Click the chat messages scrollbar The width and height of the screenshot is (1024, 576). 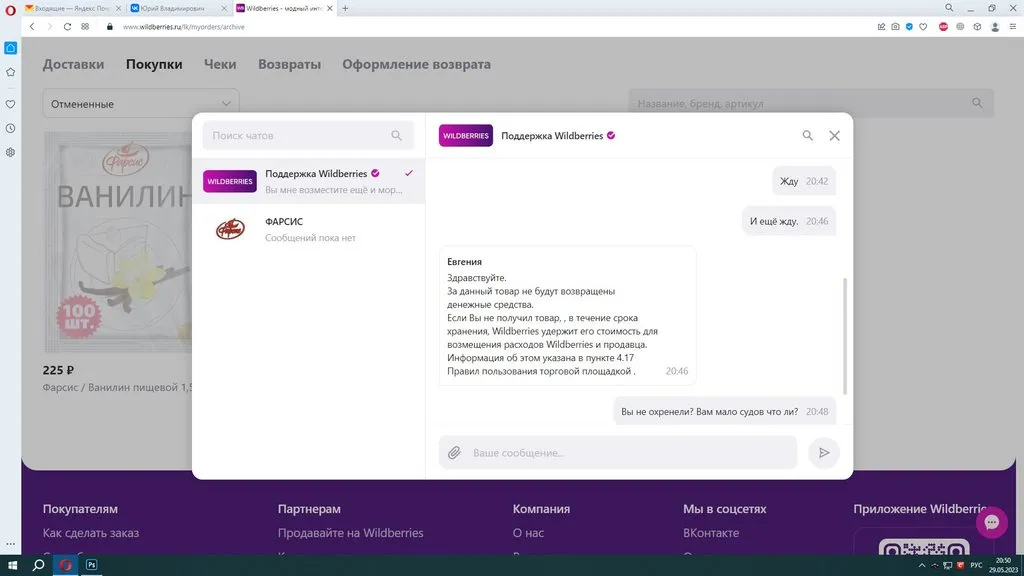[845, 336]
